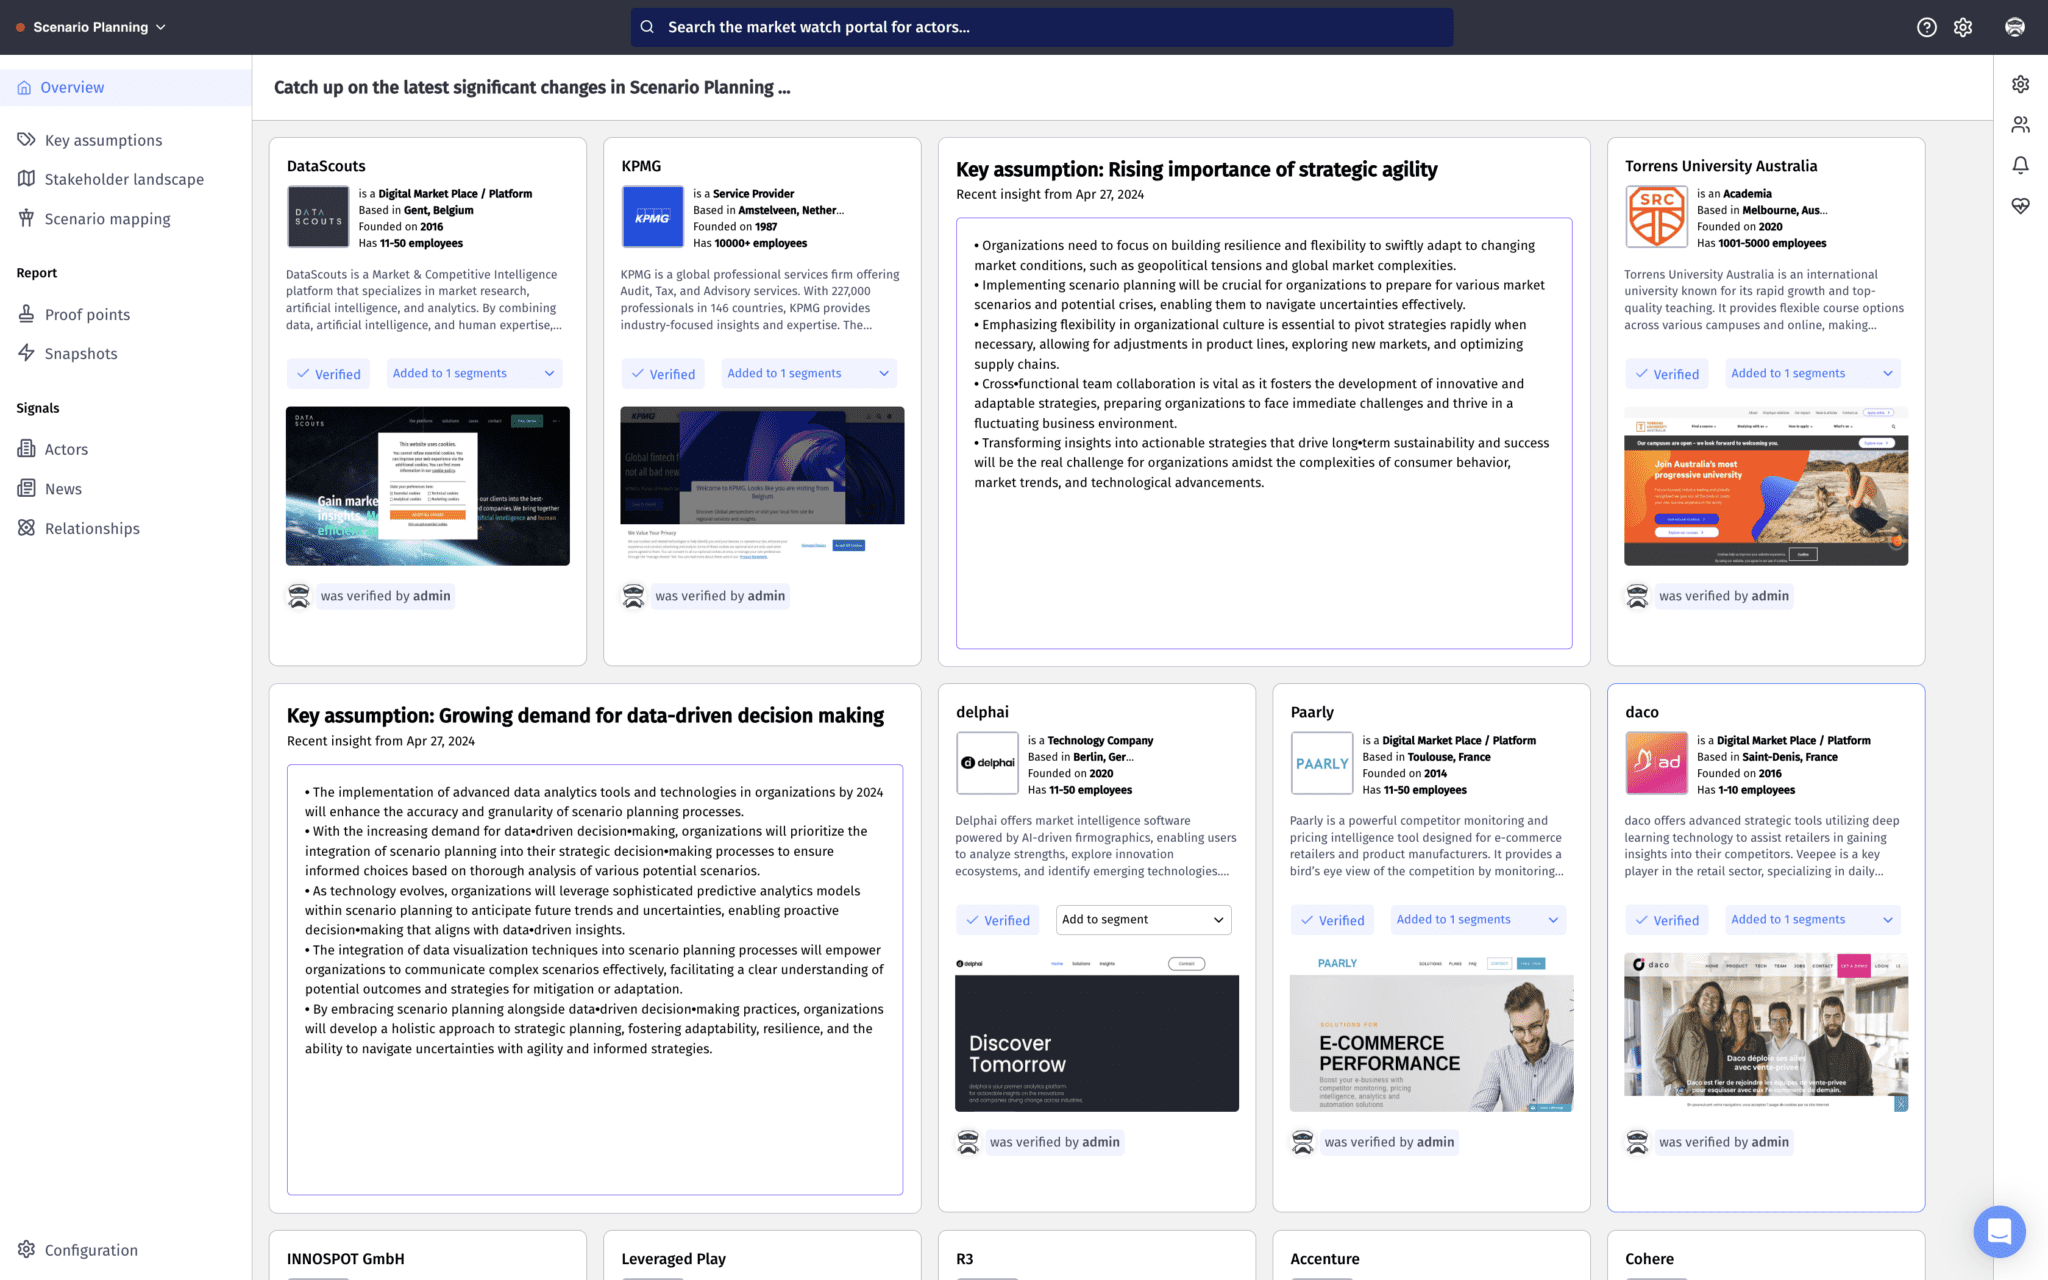The height and width of the screenshot is (1280, 2048).
Task: Open Stakeholder landscape in sidebar
Action: point(124,179)
